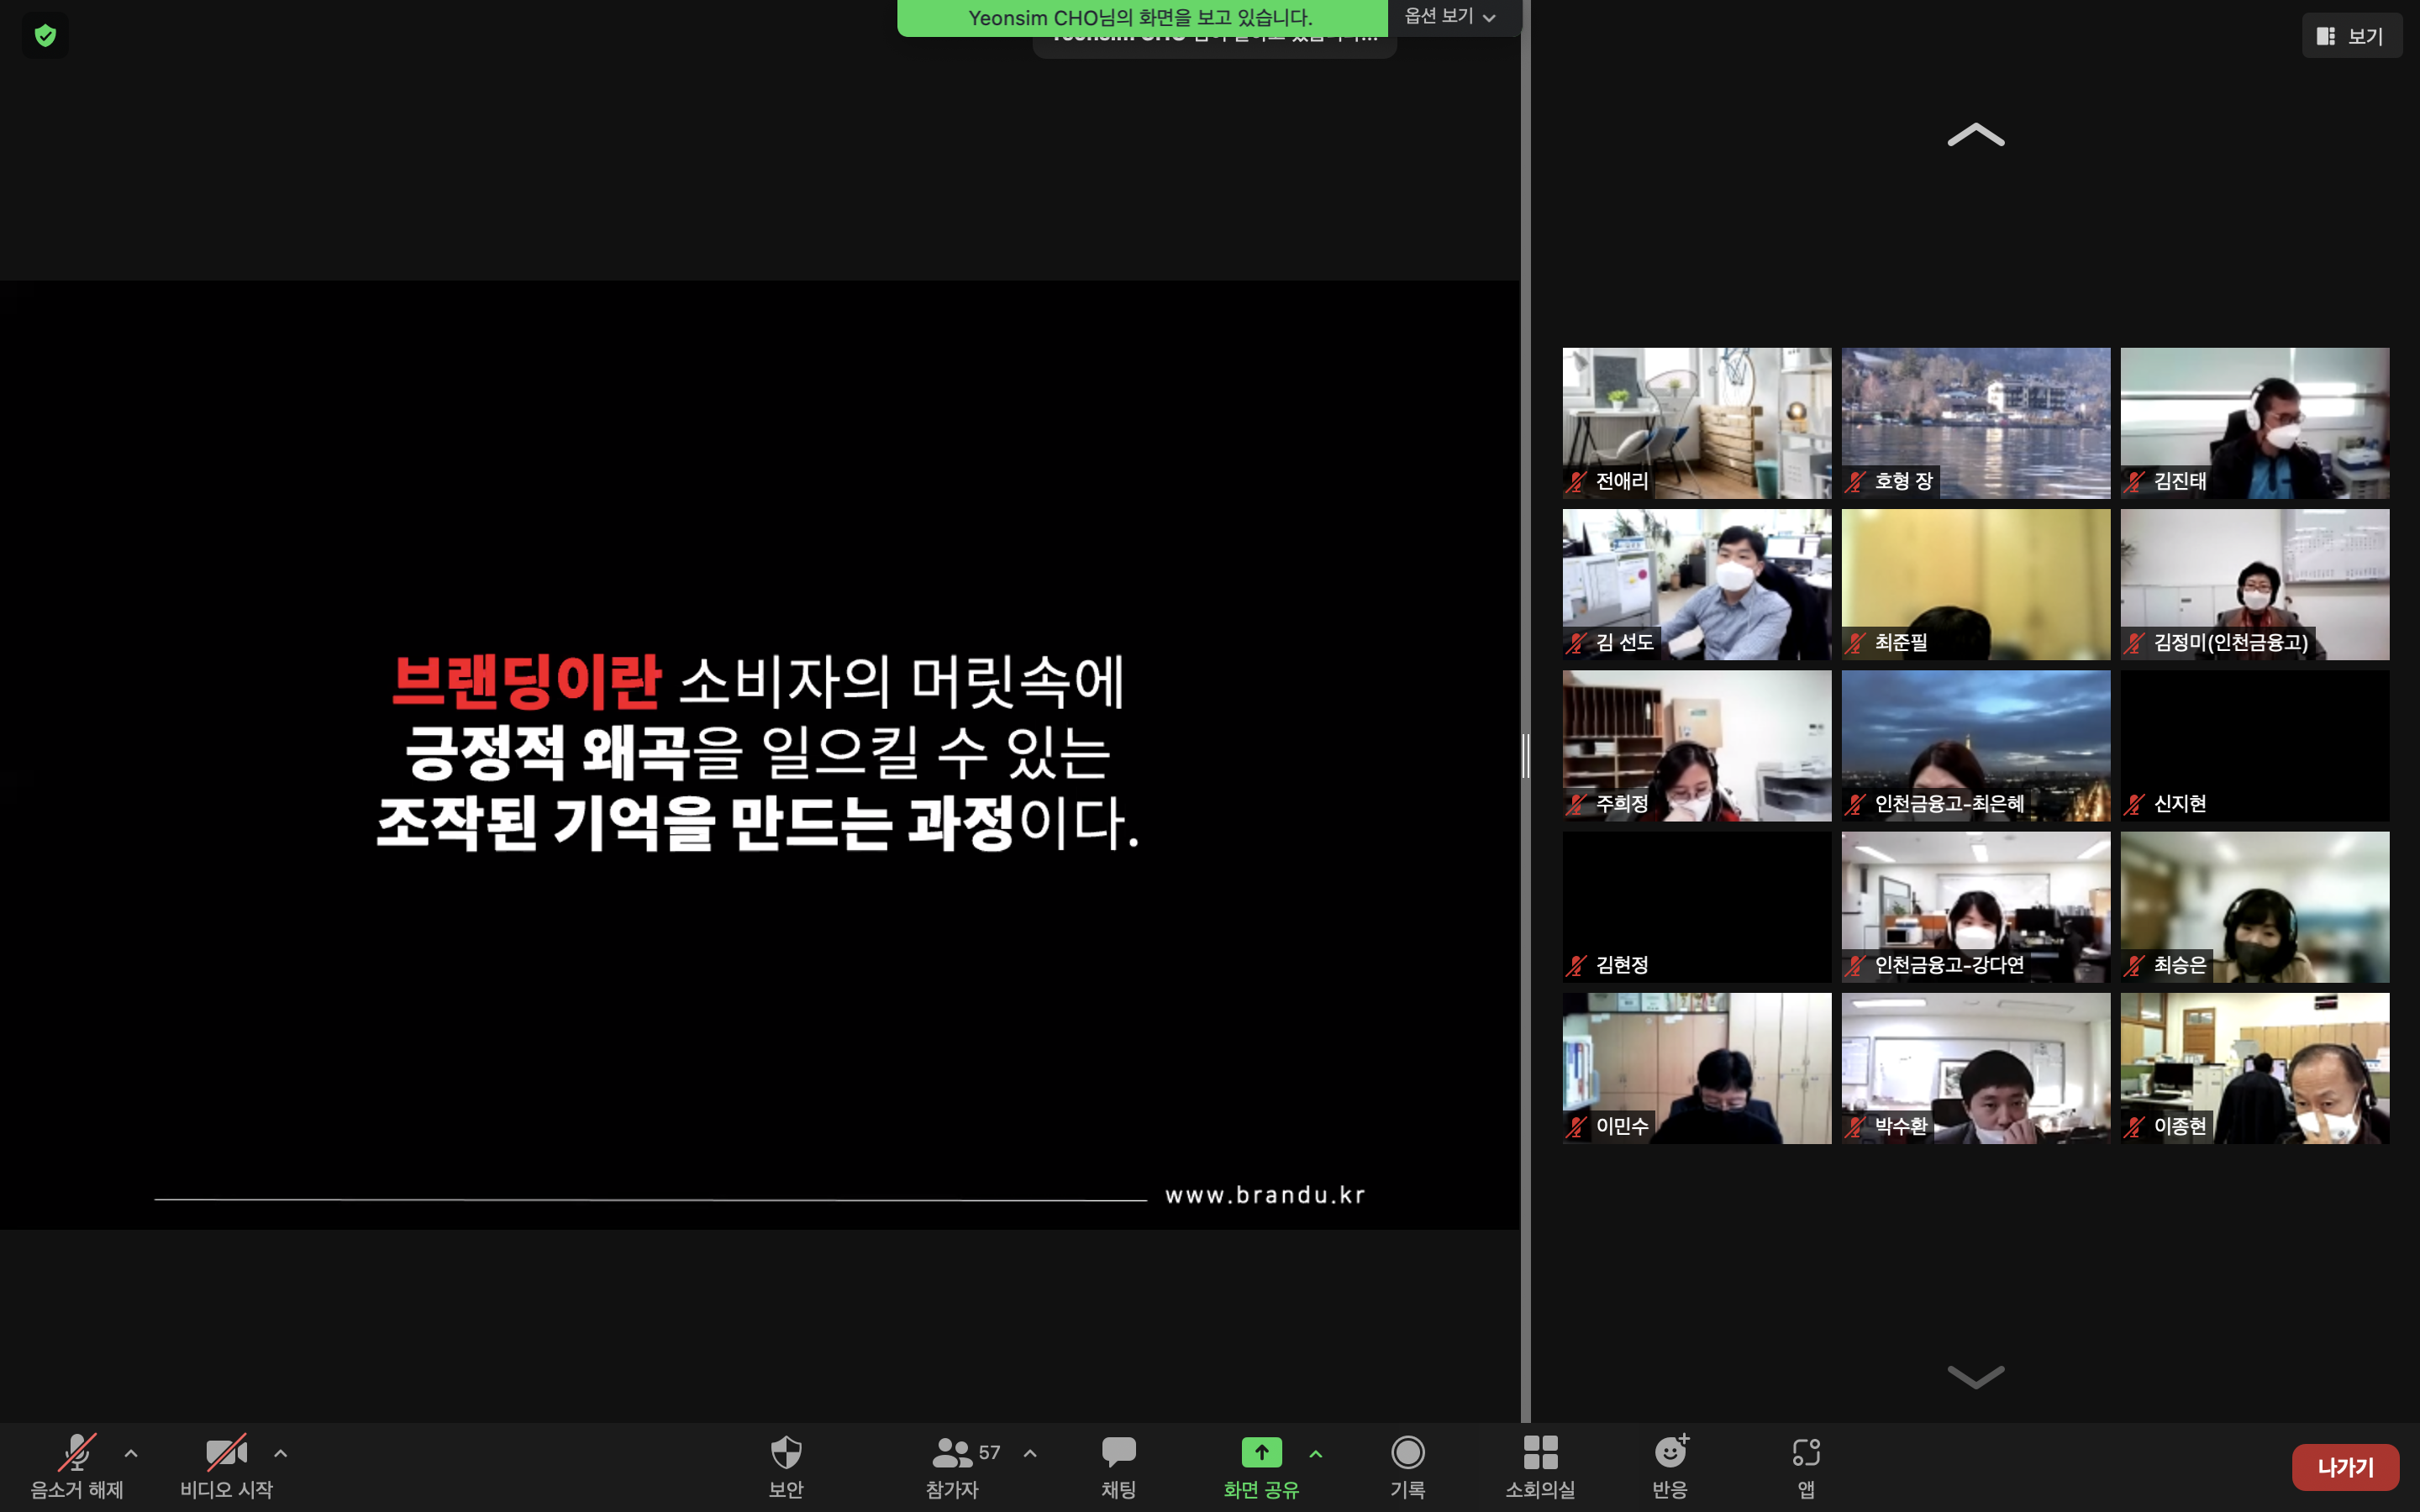Screen dimensions: 2420x1512
Task: Open Breakout Rooms (소회의실) icon
Action: (x=1540, y=1452)
